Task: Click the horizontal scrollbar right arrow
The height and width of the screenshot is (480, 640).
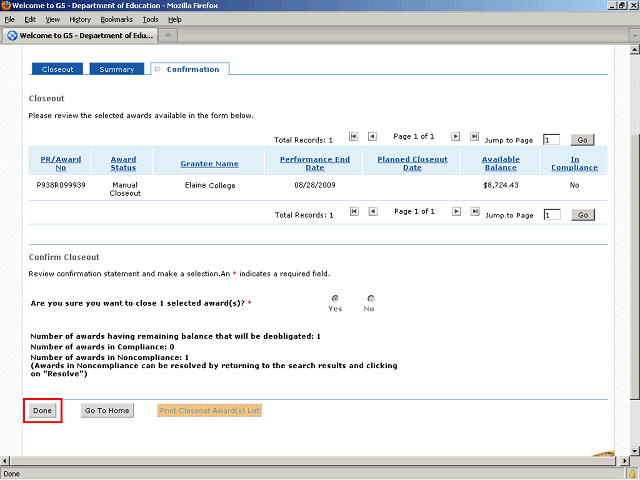Action: [x=624, y=461]
